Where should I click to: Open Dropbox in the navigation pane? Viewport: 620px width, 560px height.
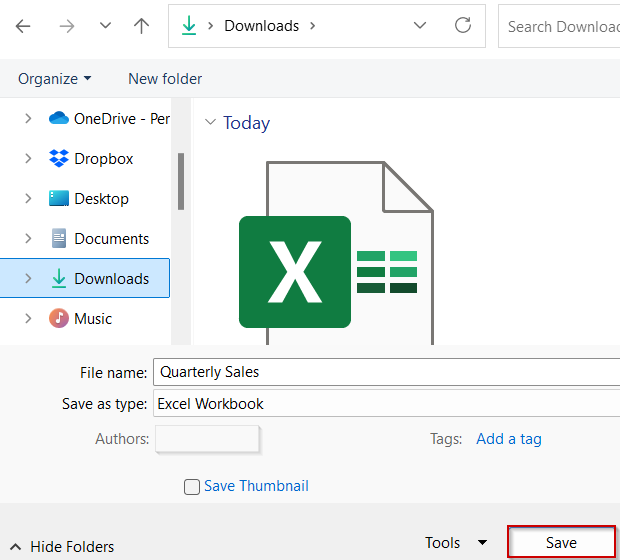click(104, 159)
